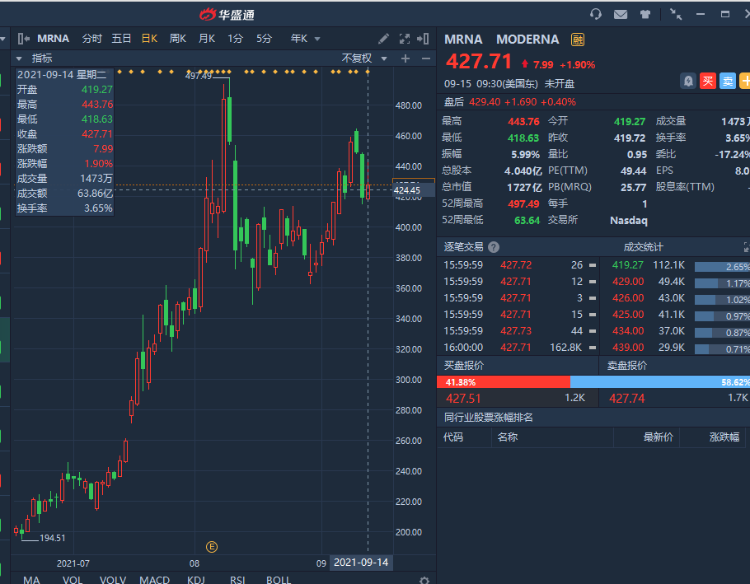The width and height of the screenshot is (750, 584).
Task: Click the red 买 buy button
Action: tap(707, 81)
